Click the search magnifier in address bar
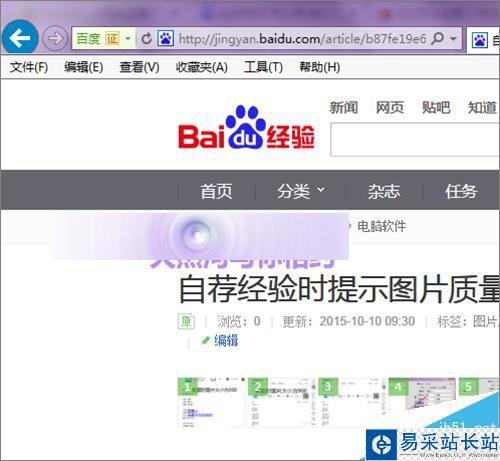500x461 pixels. [438, 38]
